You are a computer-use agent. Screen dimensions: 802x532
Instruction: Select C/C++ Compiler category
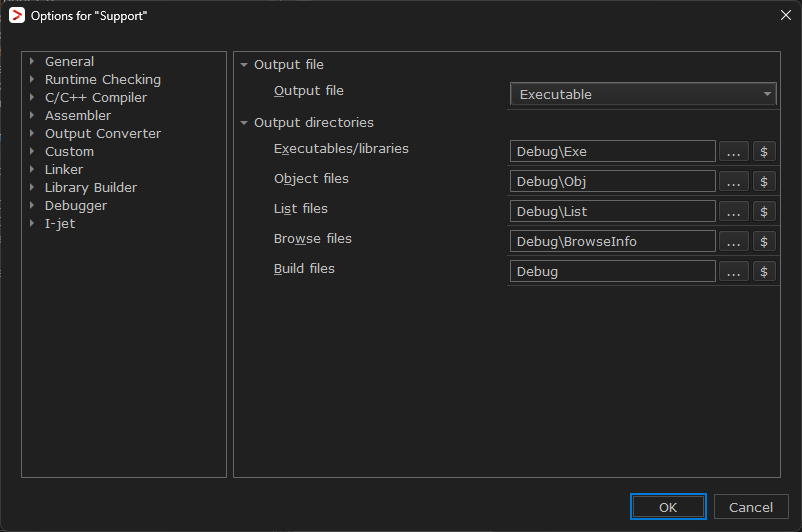(96, 97)
